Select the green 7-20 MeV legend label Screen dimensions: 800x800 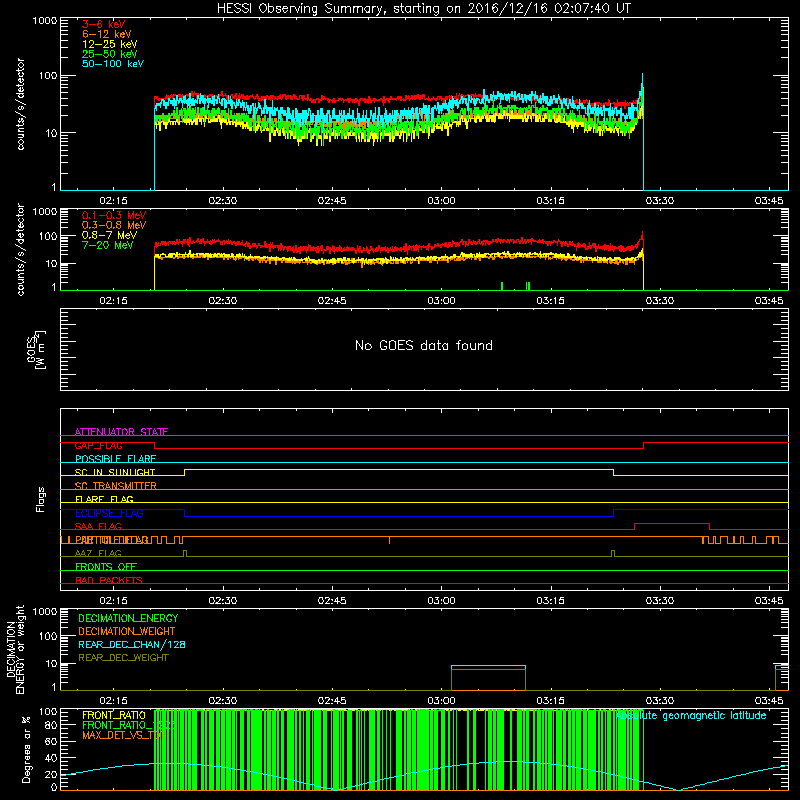point(107,245)
